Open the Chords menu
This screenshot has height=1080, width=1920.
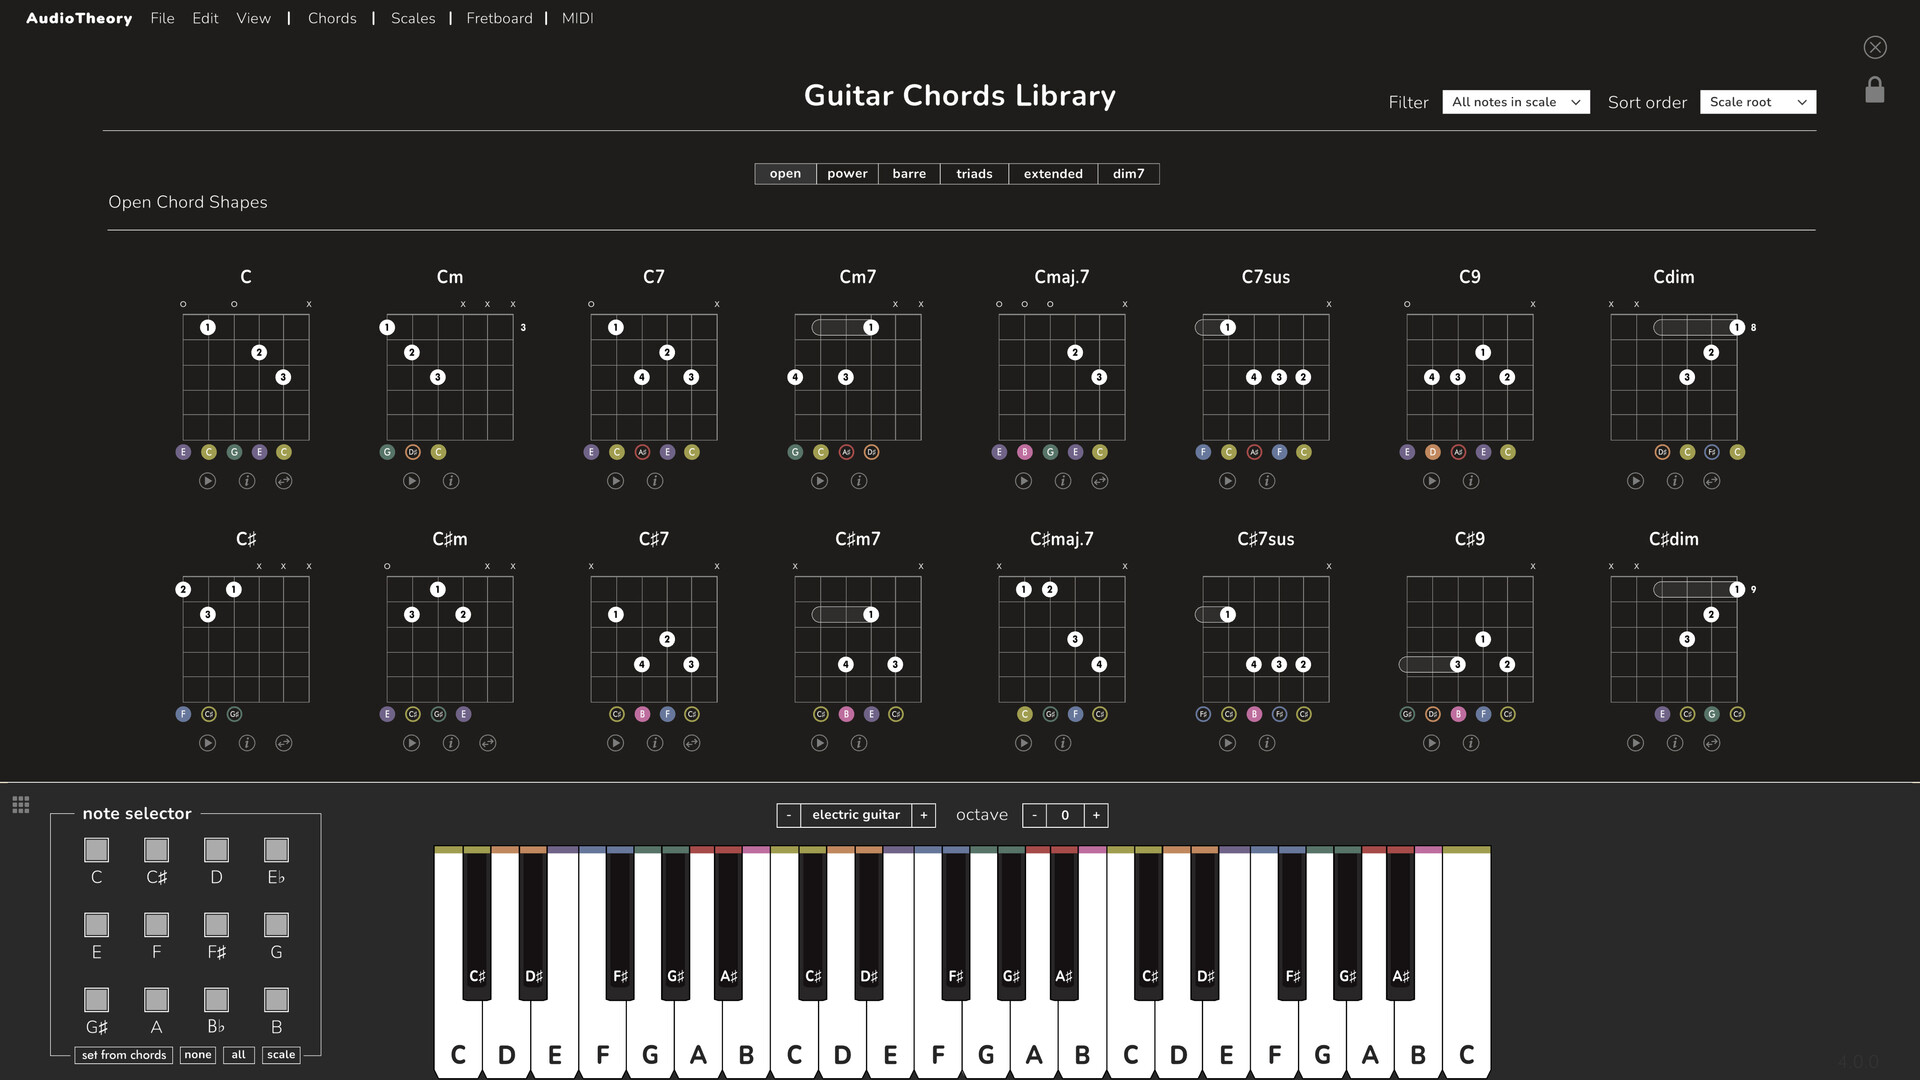(332, 18)
